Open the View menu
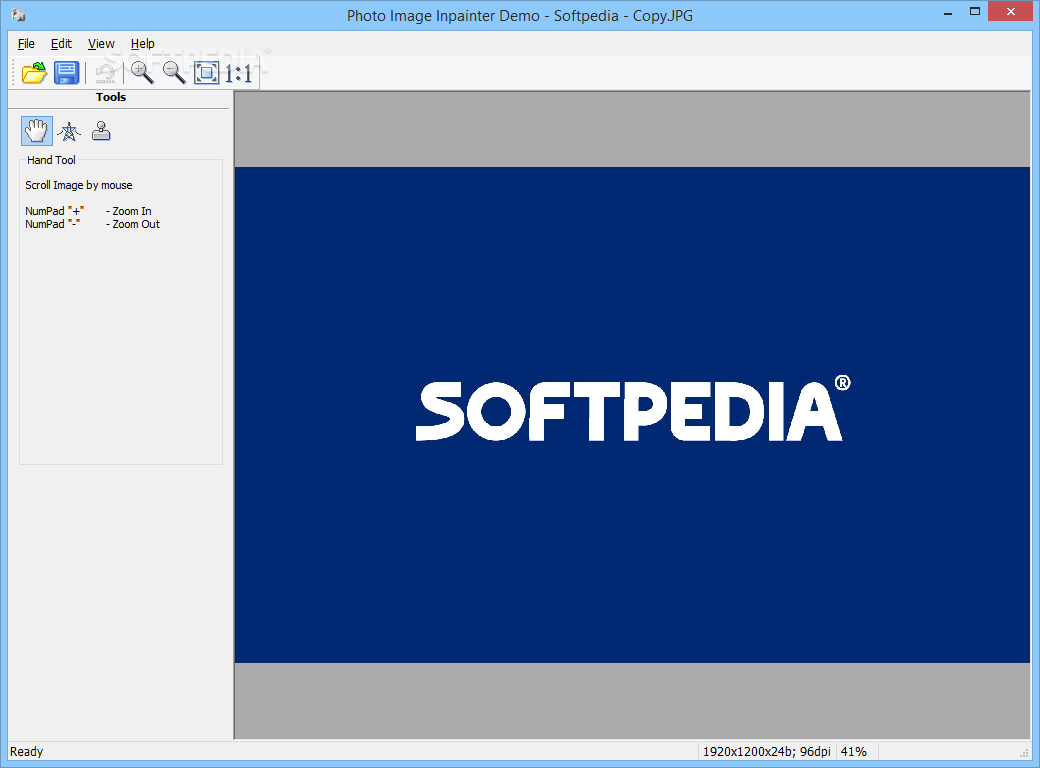Image resolution: width=1040 pixels, height=768 pixels. point(101,44)
